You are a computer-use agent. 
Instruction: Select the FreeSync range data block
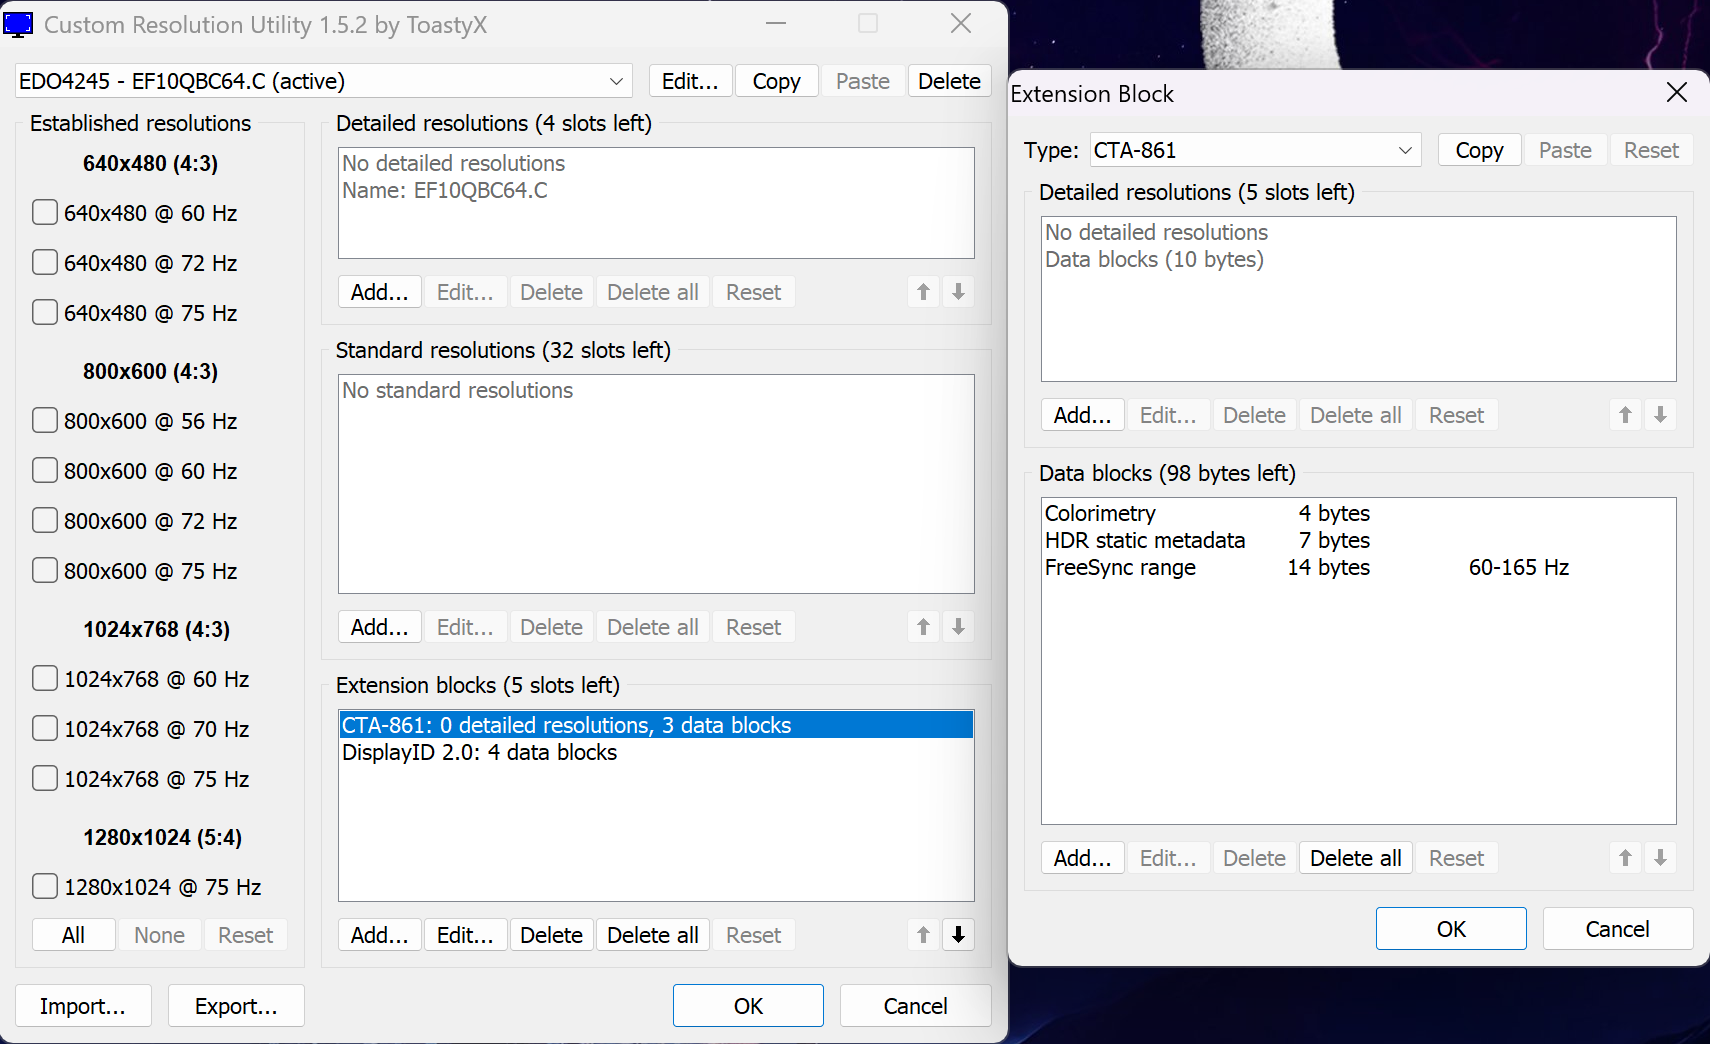coord(1120,568)
